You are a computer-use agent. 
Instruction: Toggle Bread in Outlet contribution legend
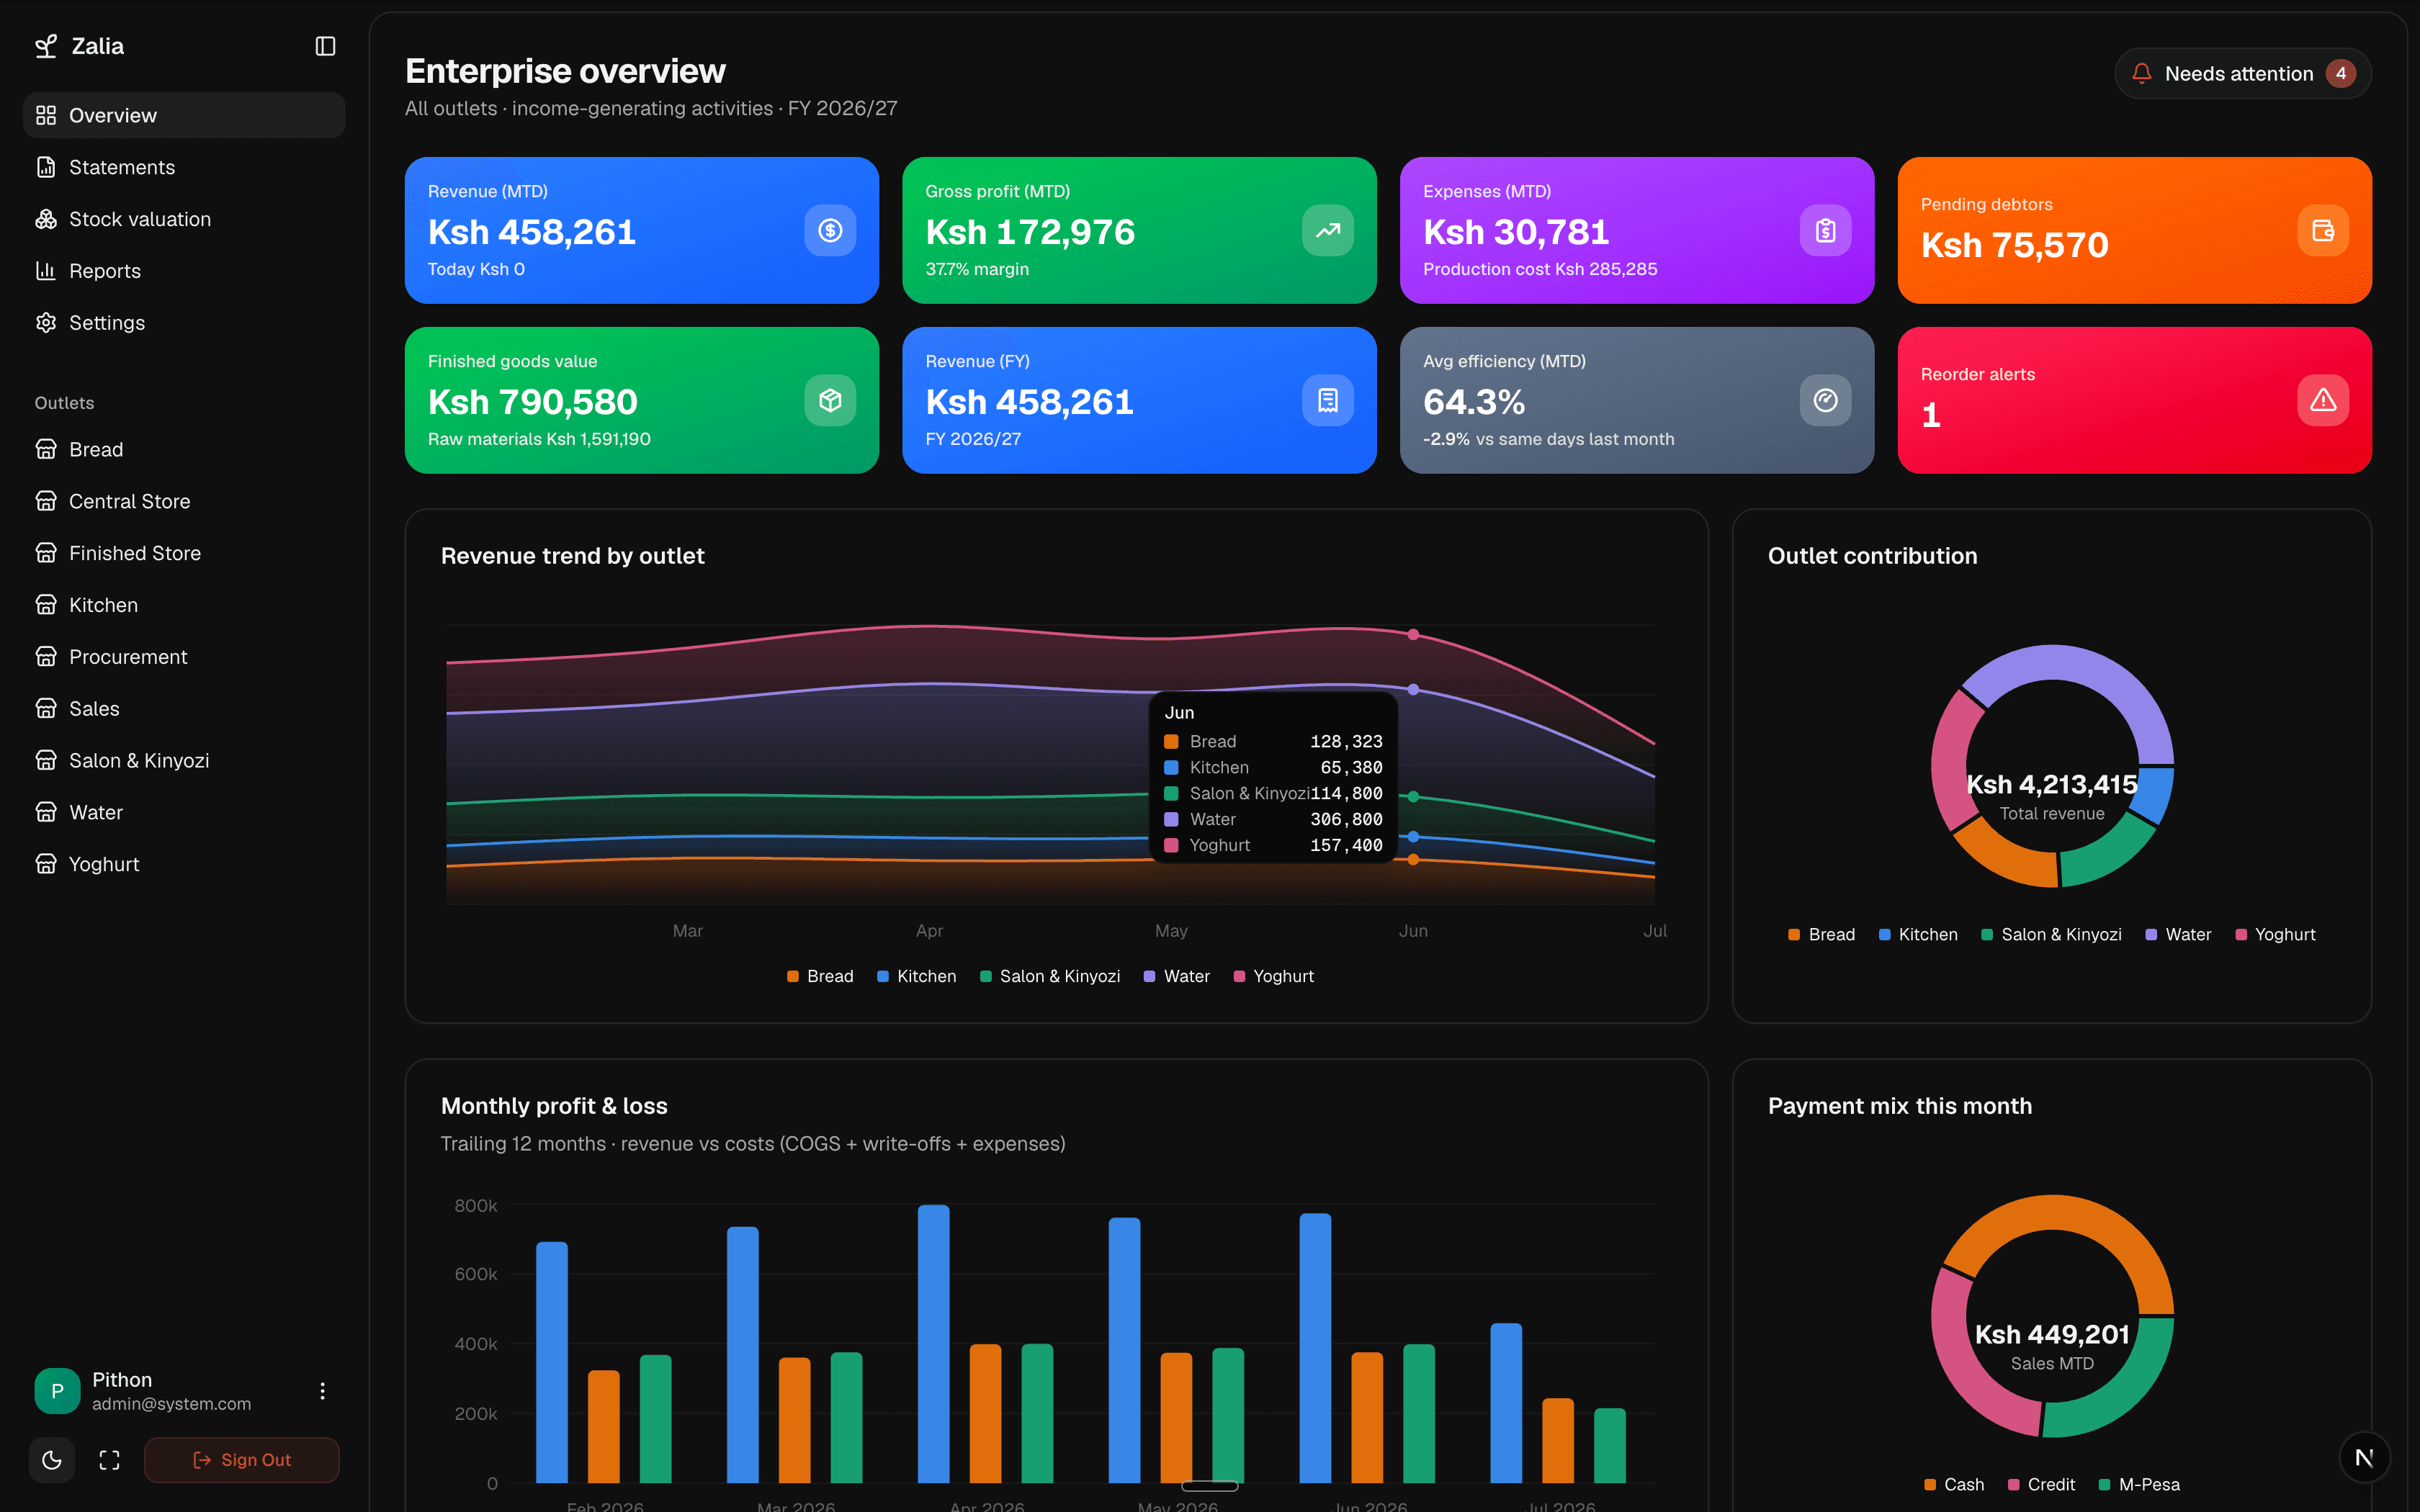(1821, 934)
